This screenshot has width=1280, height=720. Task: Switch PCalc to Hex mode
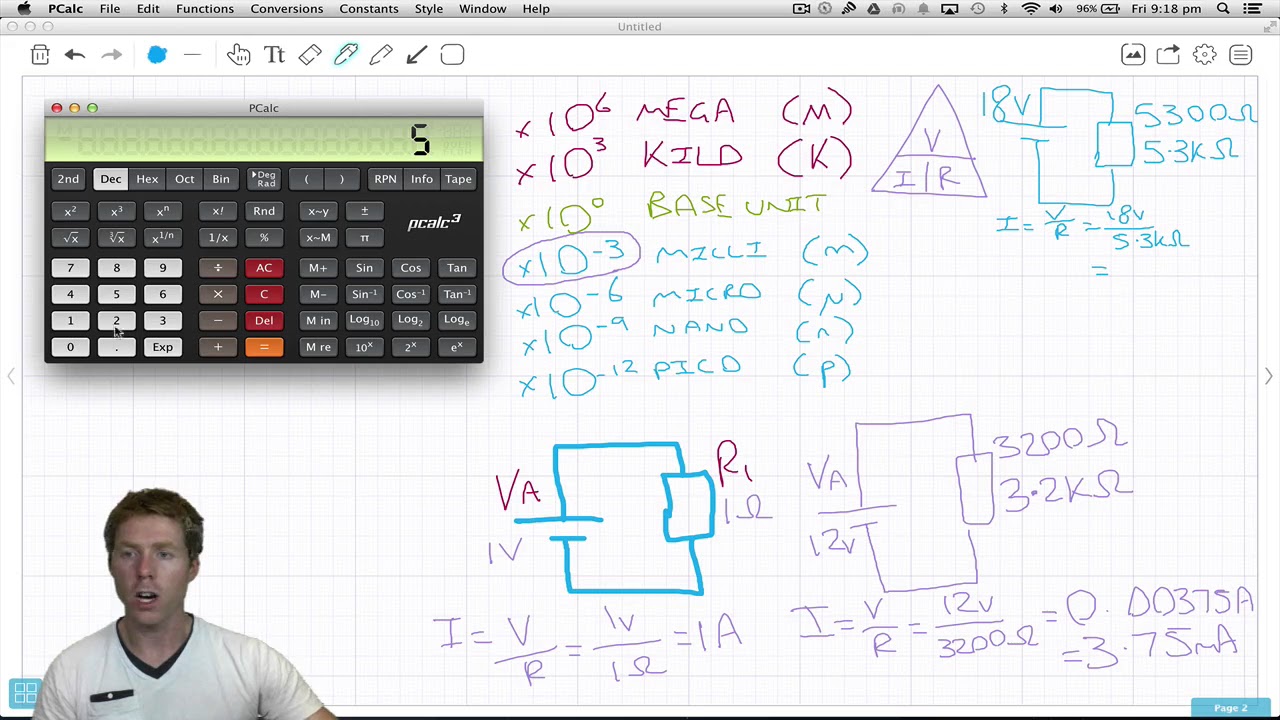coord(147,179)
